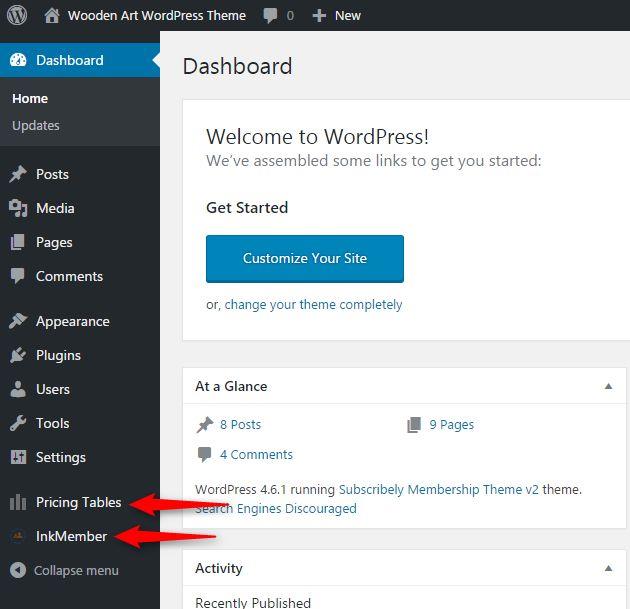Open the Media menu
This screenshot has height=609, width=630.
[x=55, y=208]
